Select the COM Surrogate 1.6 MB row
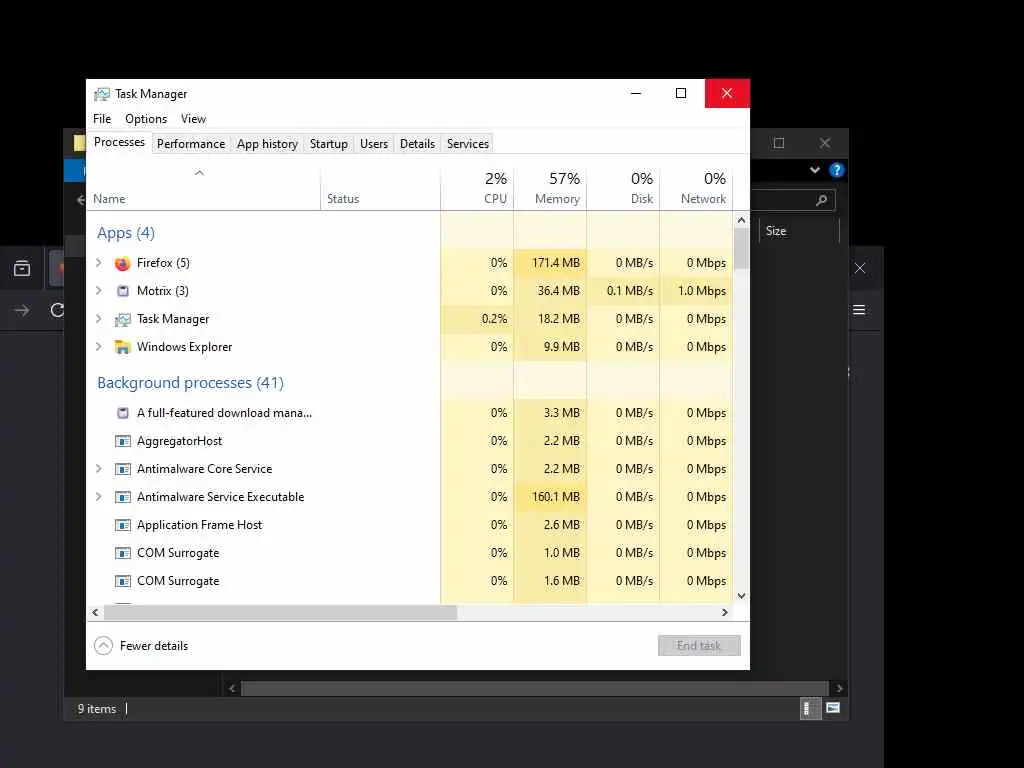This screenshot has height=768, width=1024. coord(409,581)
